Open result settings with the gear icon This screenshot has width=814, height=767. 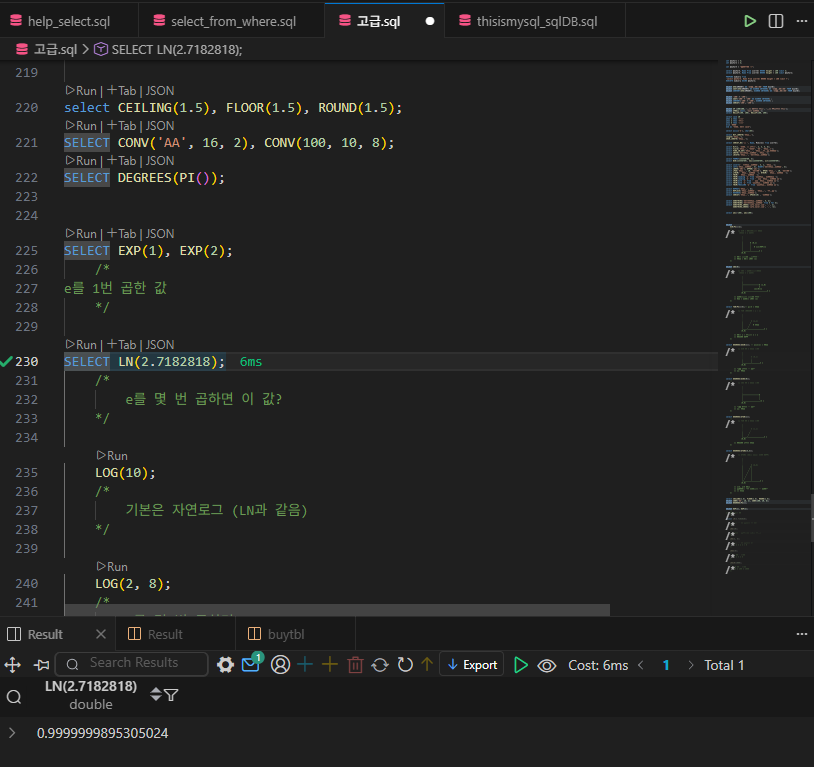[225, 665]
